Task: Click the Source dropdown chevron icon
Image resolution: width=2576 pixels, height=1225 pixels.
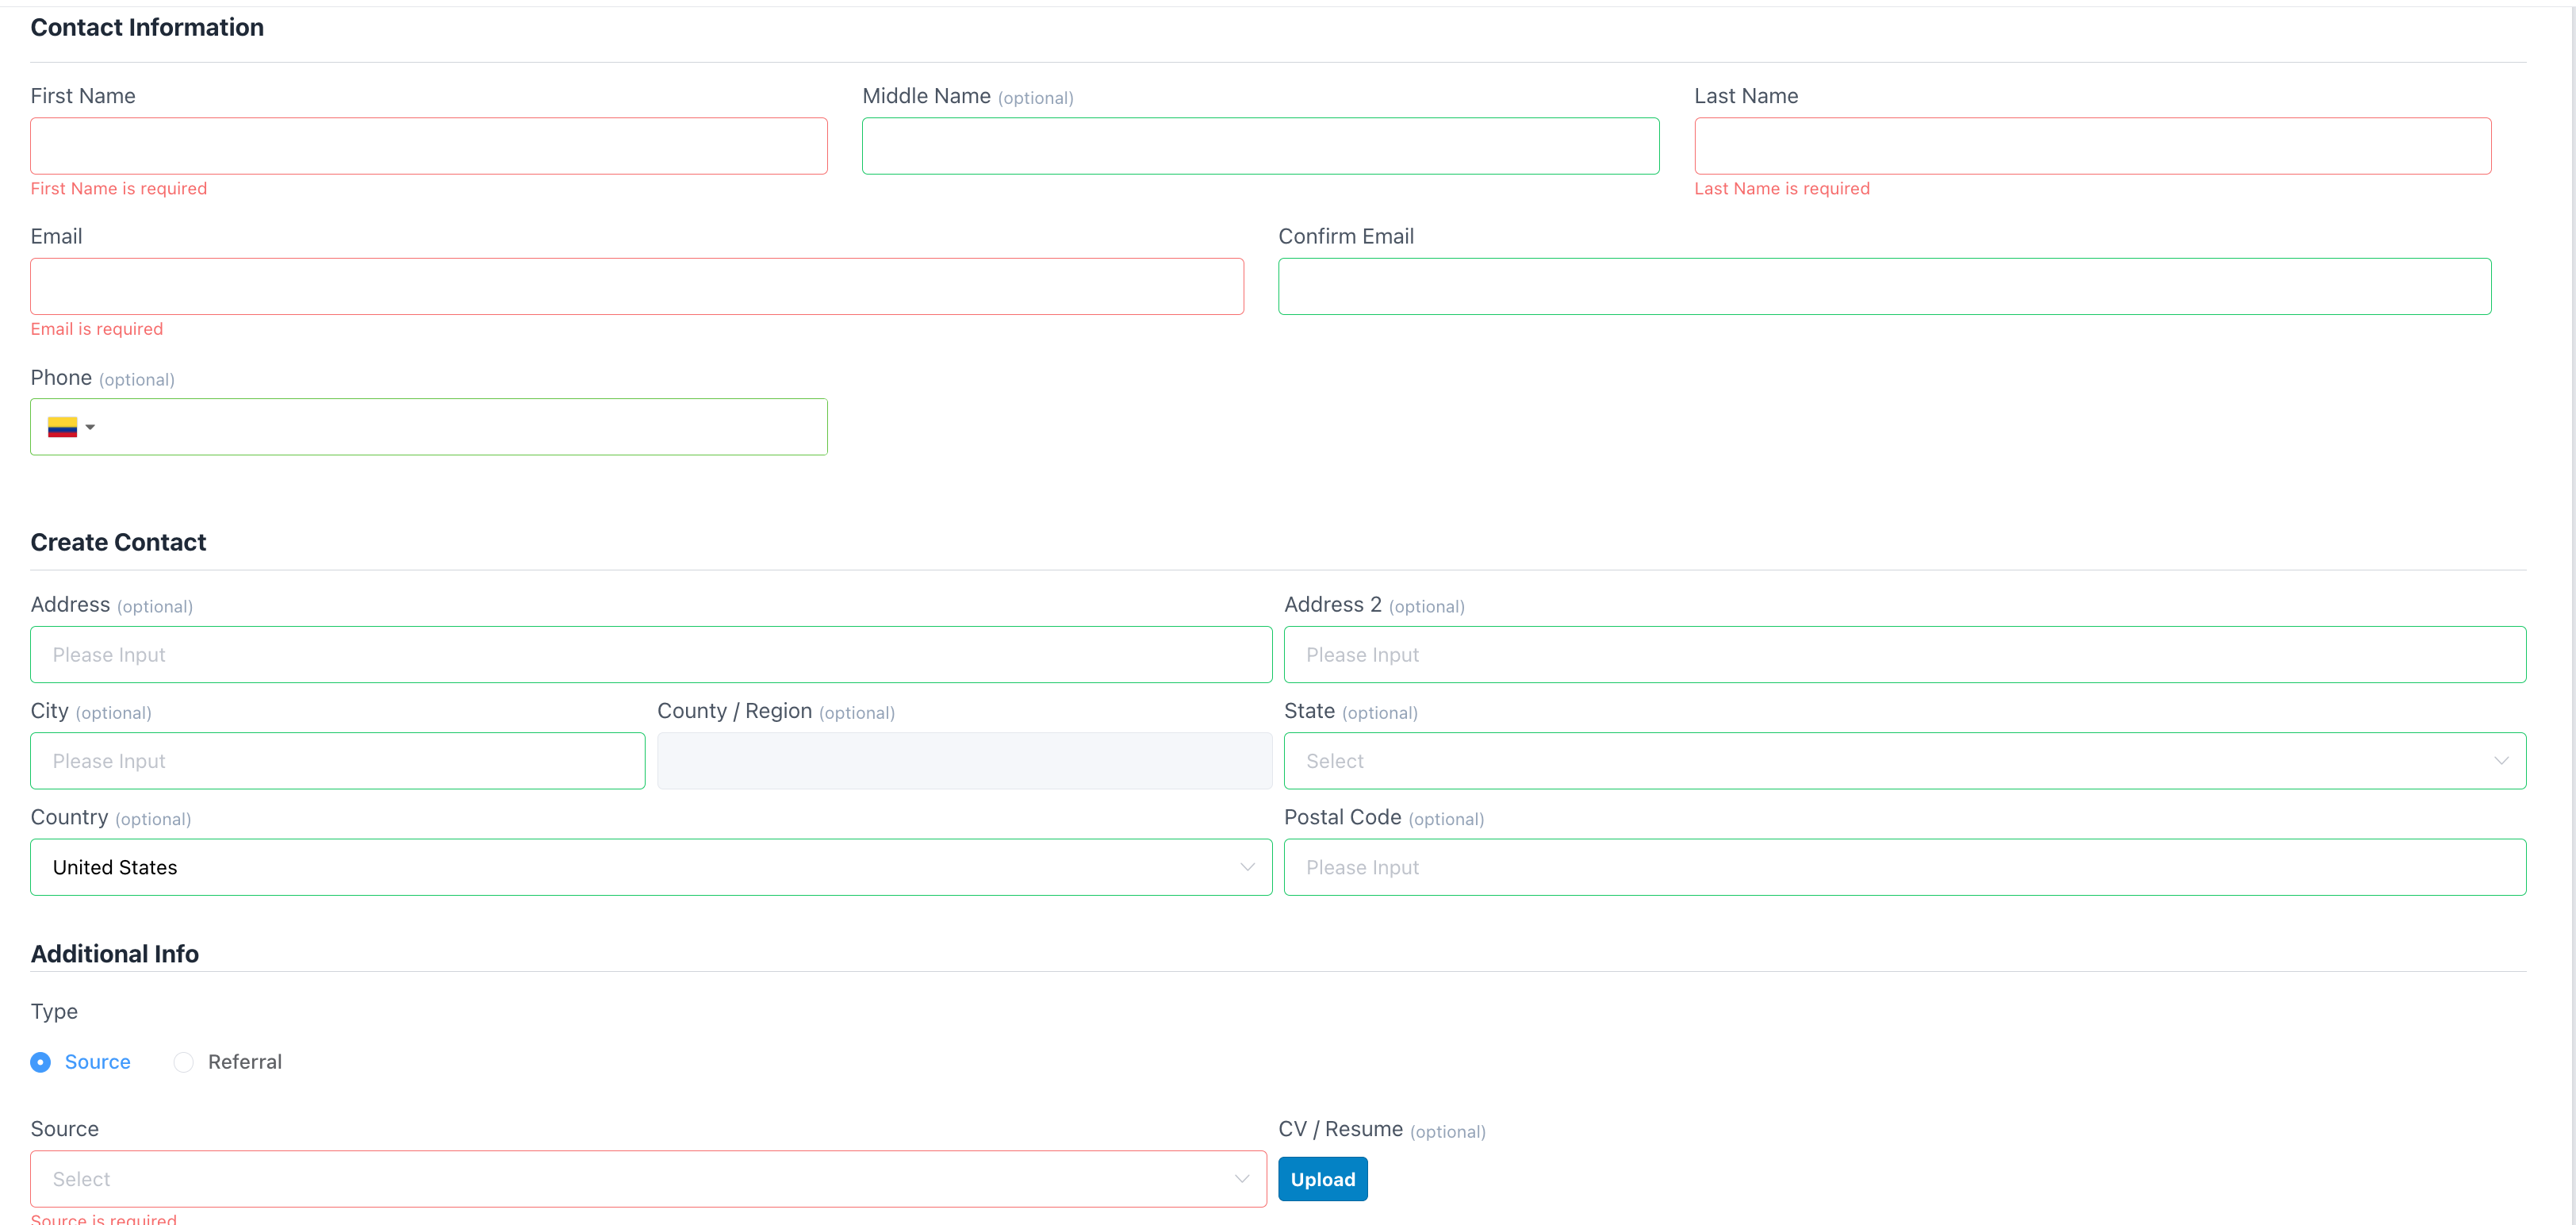Action: [x=1241, y=1179]
